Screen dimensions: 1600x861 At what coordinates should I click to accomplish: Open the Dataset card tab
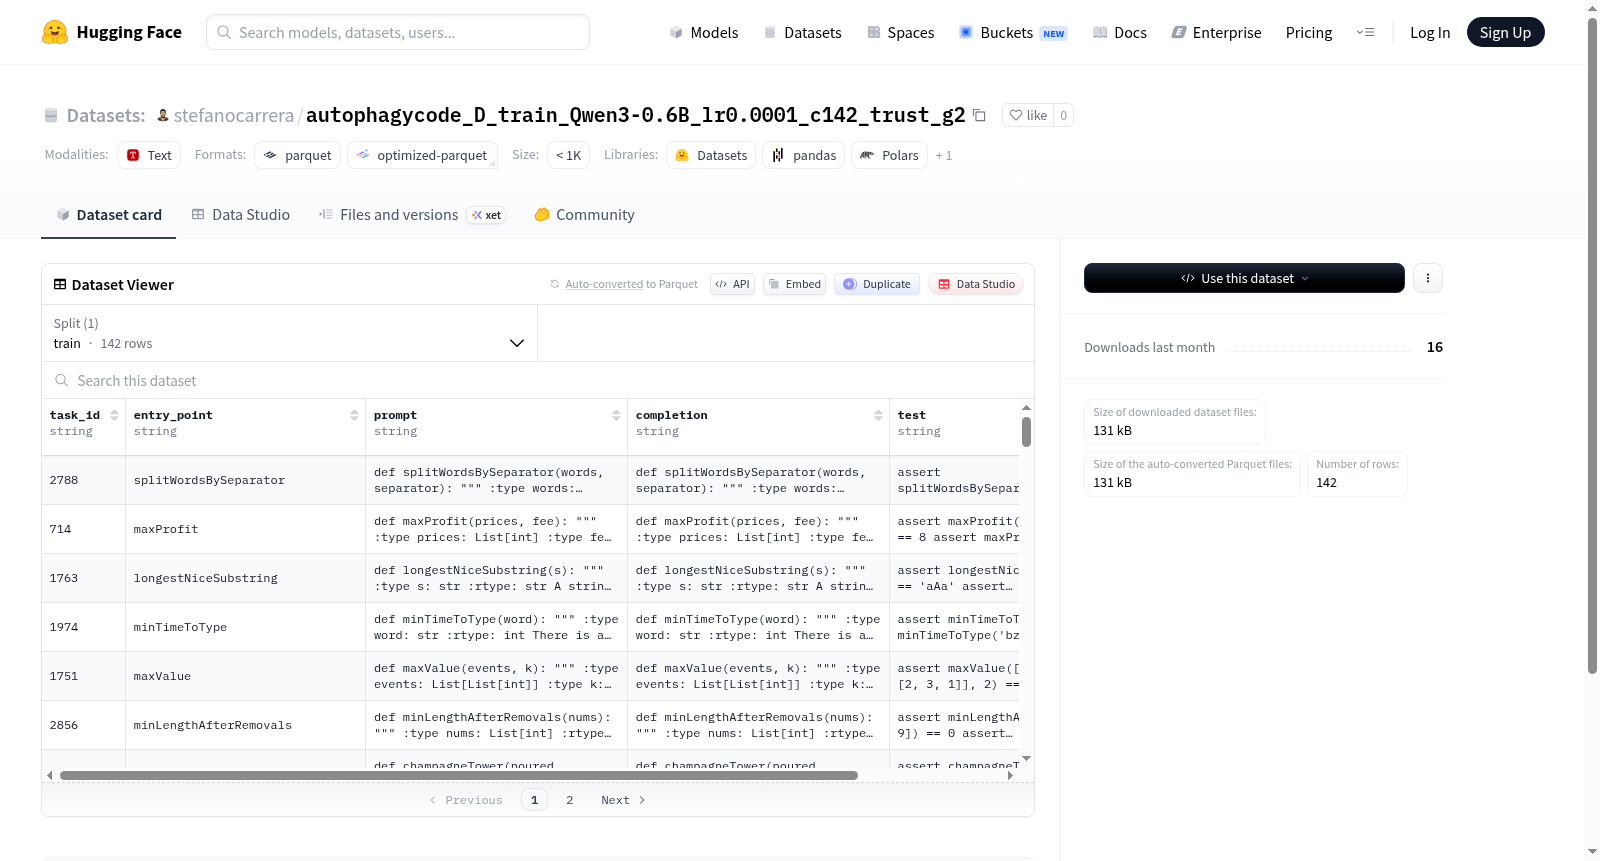(109, 214)
